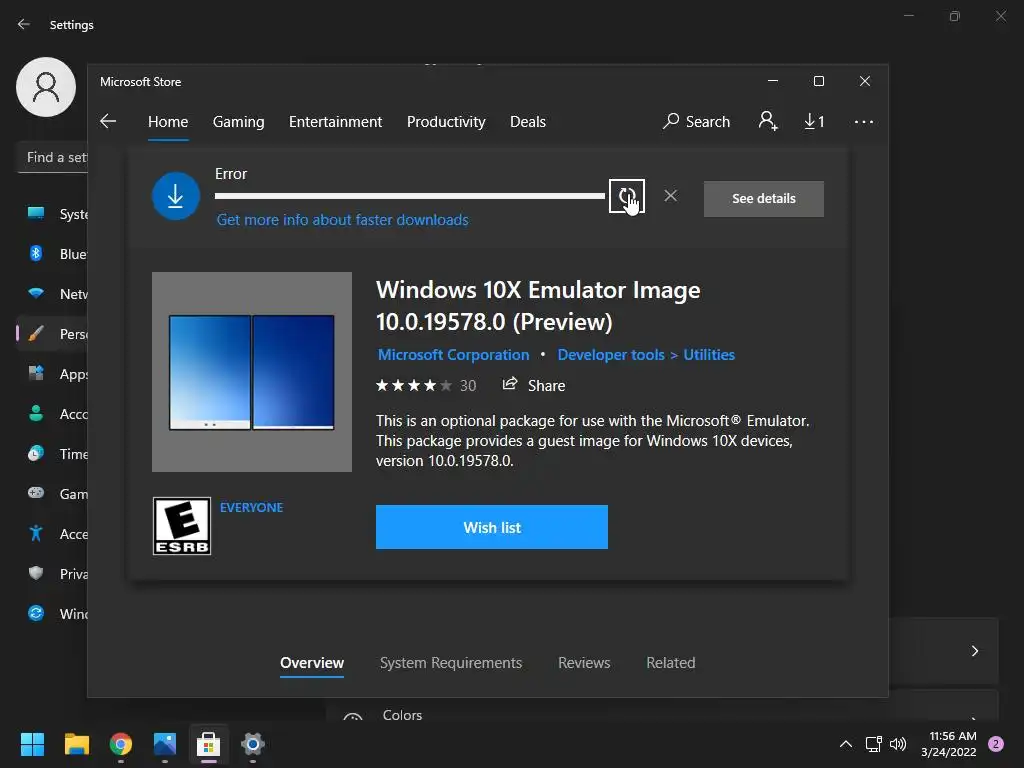Open Personalization in Settings sidebar

click(54, 334)
